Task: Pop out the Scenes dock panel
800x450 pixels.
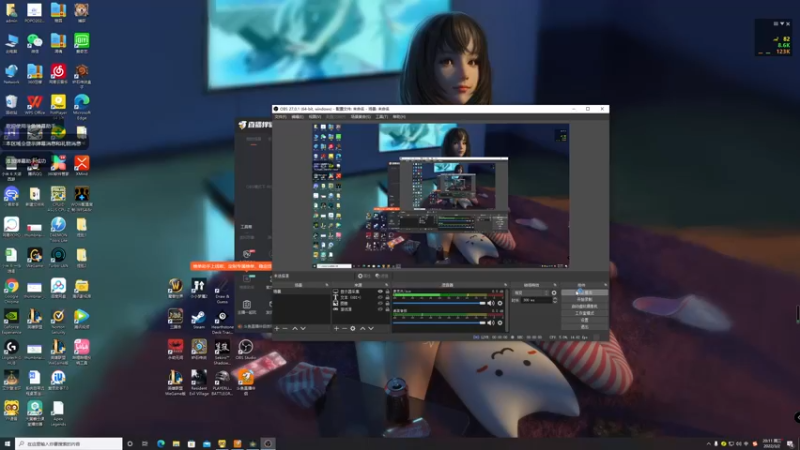Action: [x=327, y=285]
